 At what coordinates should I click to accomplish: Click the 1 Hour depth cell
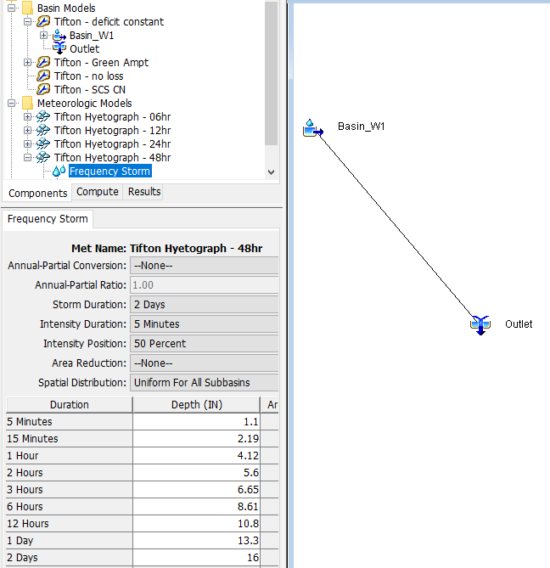click(x=196, y=455)
